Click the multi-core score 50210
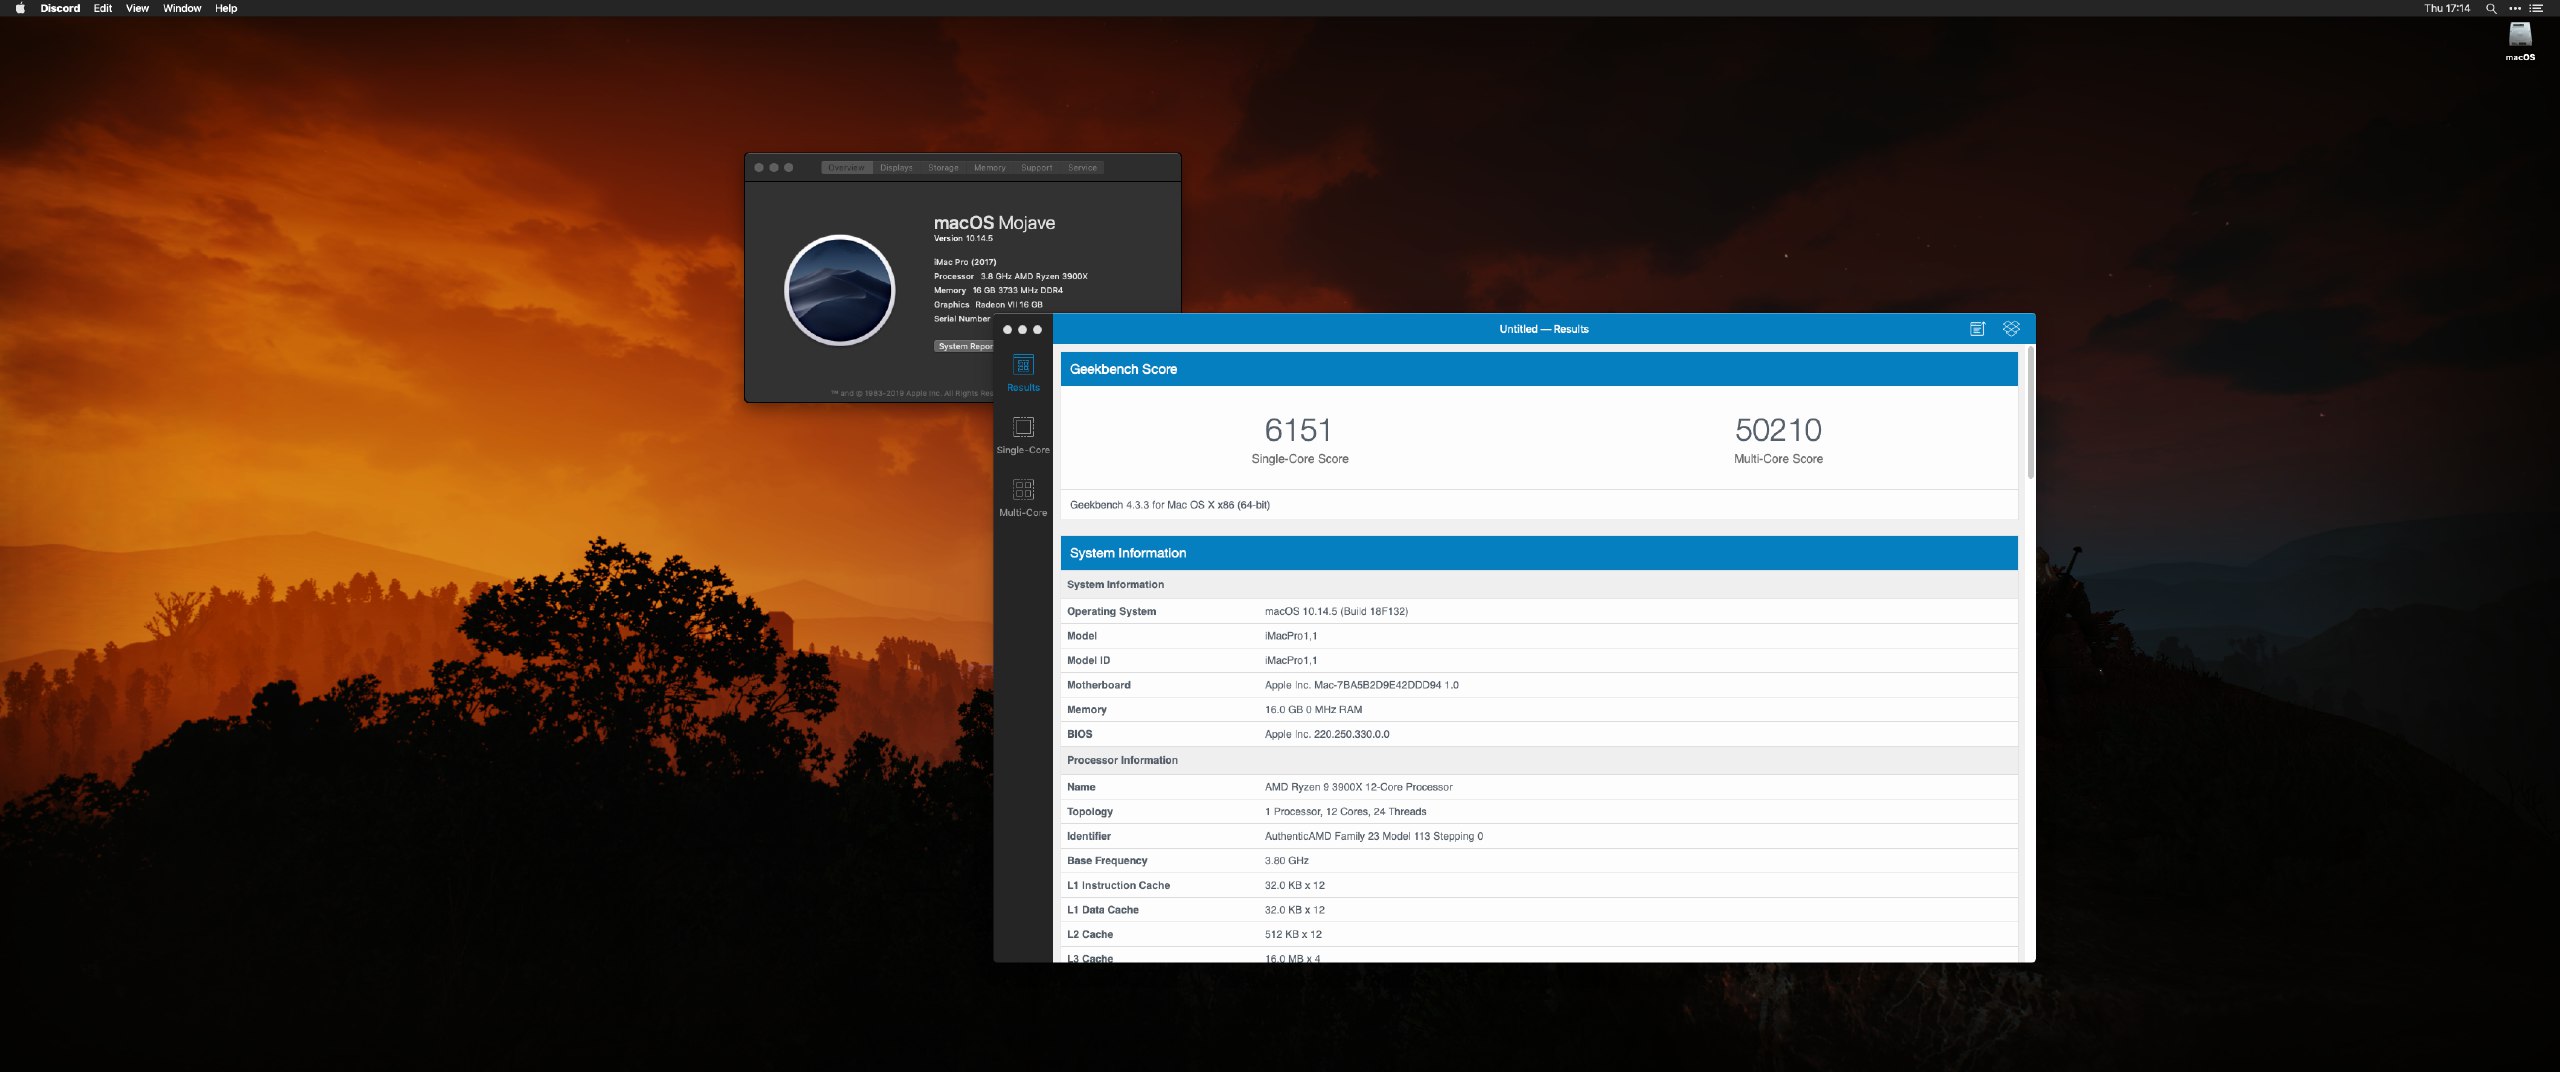The height and width of the screenshot is (1072, 2560). click(x=1778, y=430)
